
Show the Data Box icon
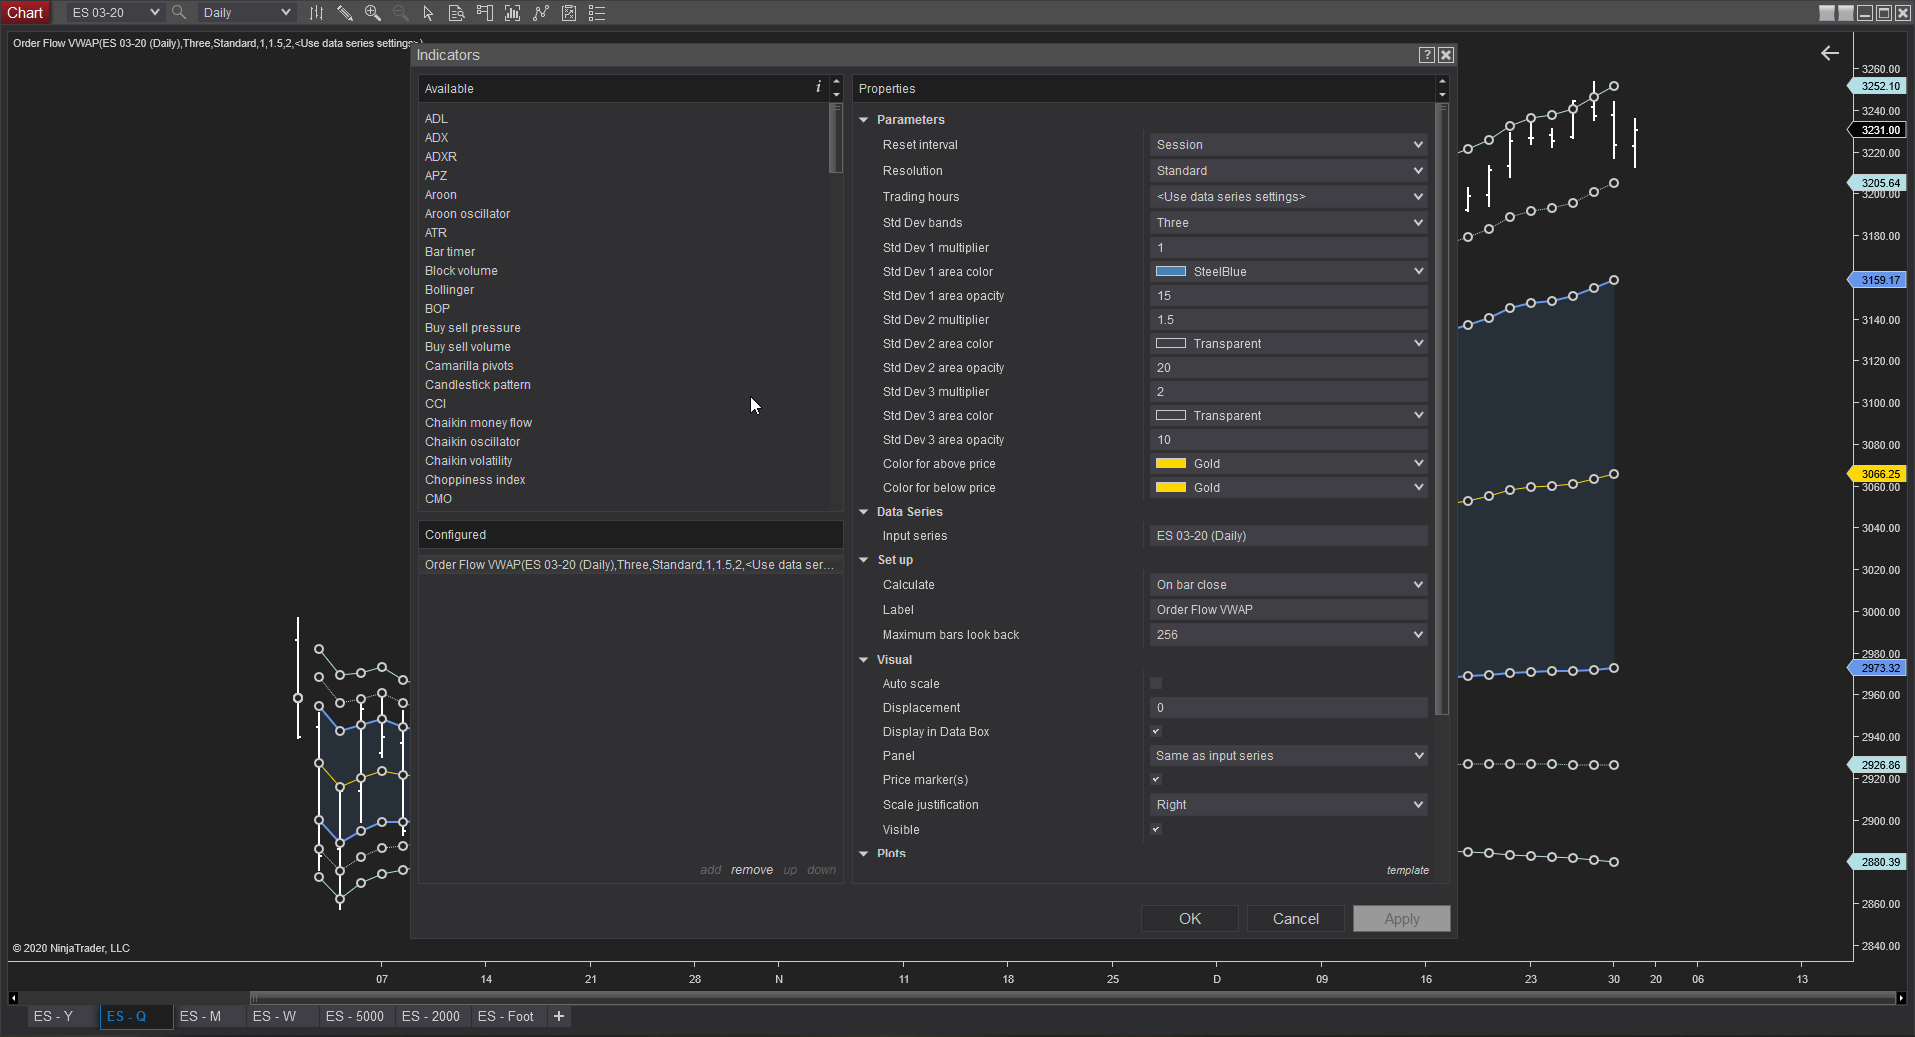pos(456,13)
